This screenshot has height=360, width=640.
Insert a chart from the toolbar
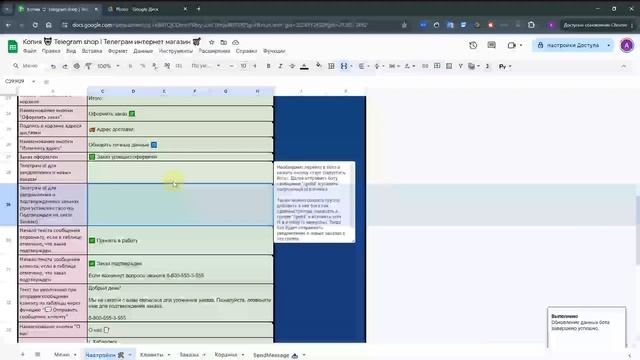tap(449, 66)
